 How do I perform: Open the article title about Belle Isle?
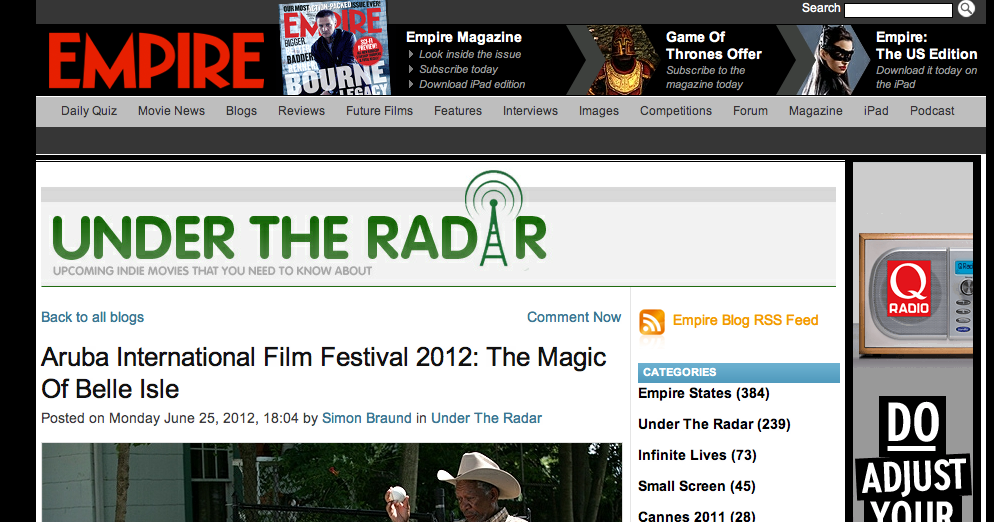click(x=323, y=373)
